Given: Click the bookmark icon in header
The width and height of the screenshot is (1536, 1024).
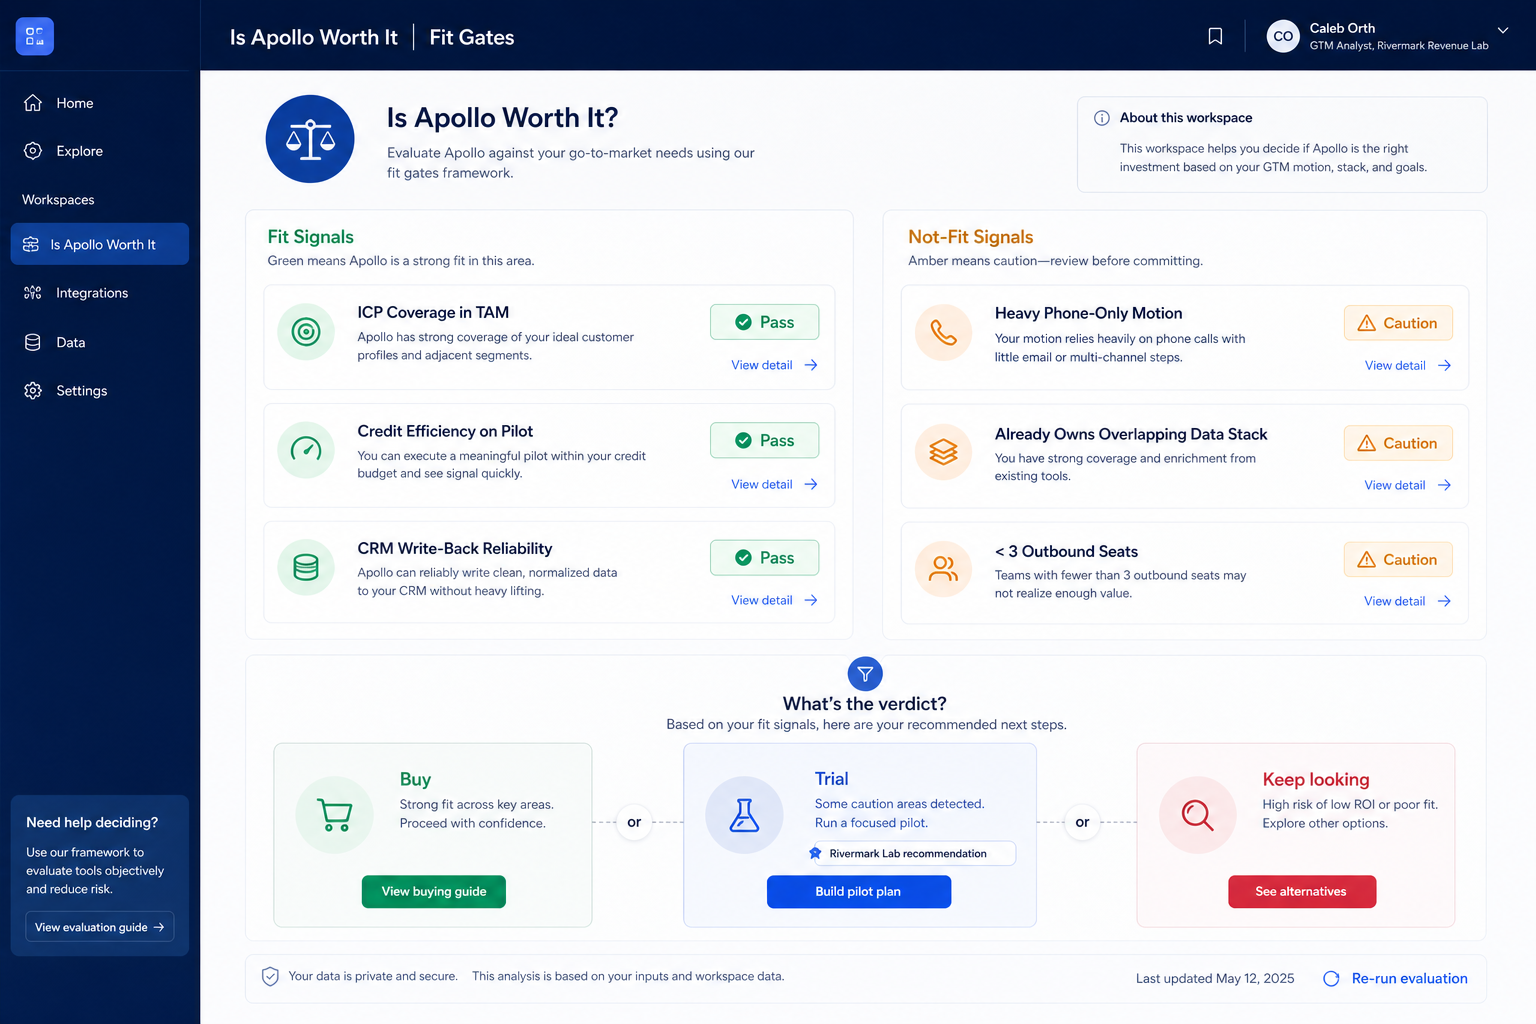Looking at the screenshot, I should coord(1215,37).
